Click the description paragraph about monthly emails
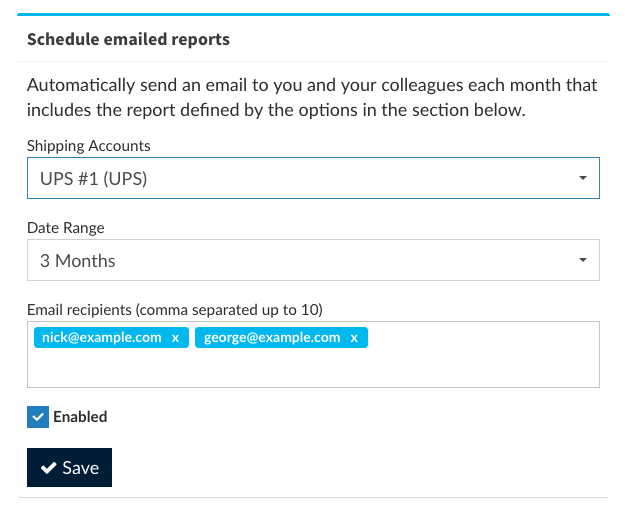 click(x=312, y=97)
